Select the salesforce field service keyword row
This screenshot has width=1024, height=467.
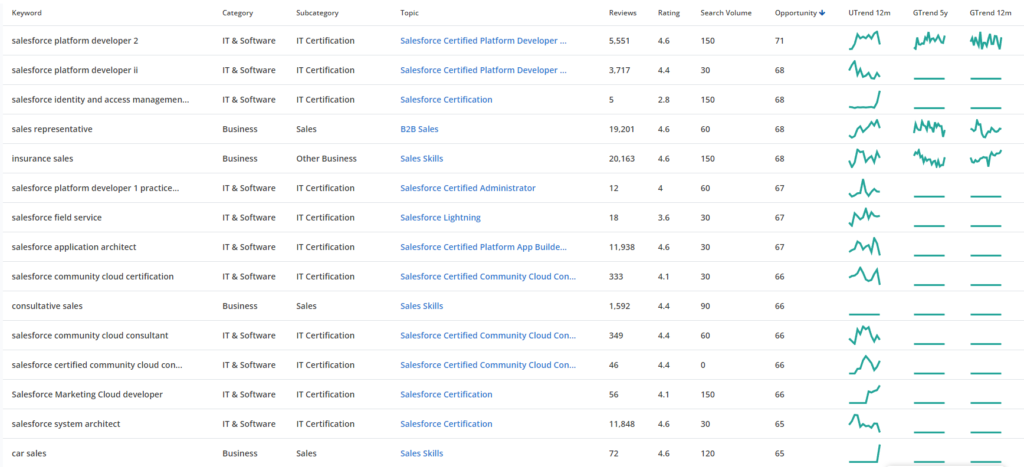click(x=56, y=217)
